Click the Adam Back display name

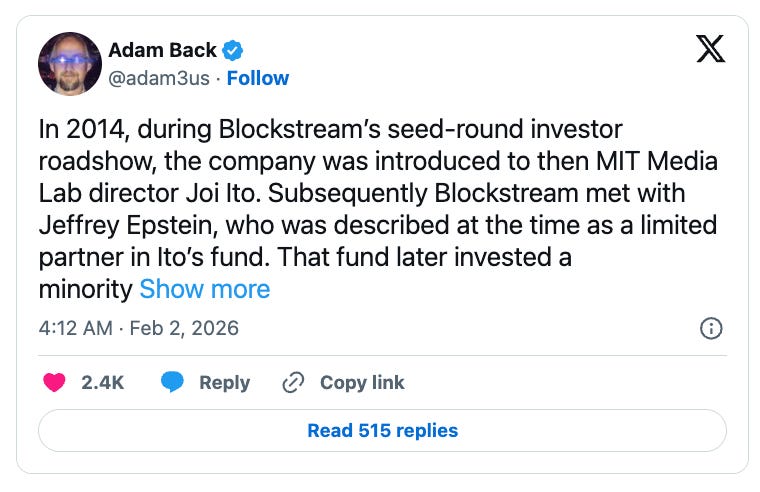point(164,50)
